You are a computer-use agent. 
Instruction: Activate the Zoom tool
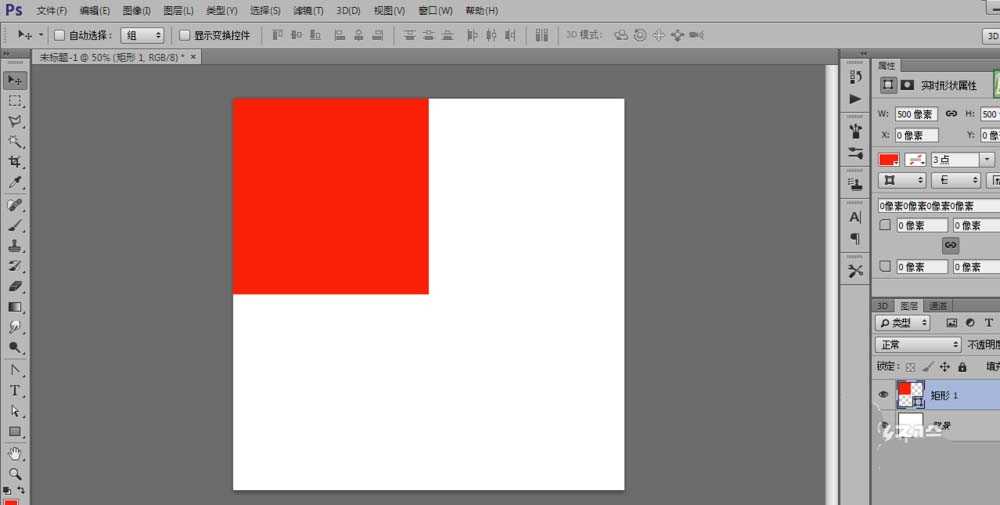click(x=15, y=473)
